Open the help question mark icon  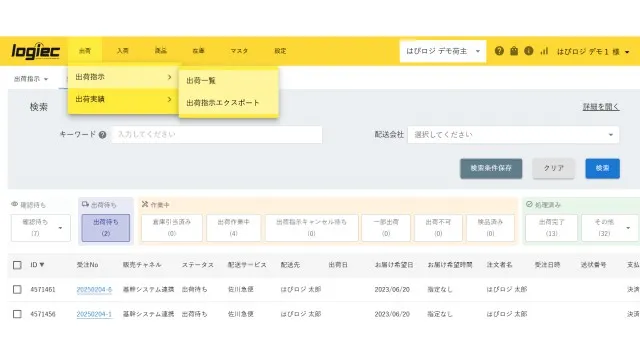coord(499,51)
